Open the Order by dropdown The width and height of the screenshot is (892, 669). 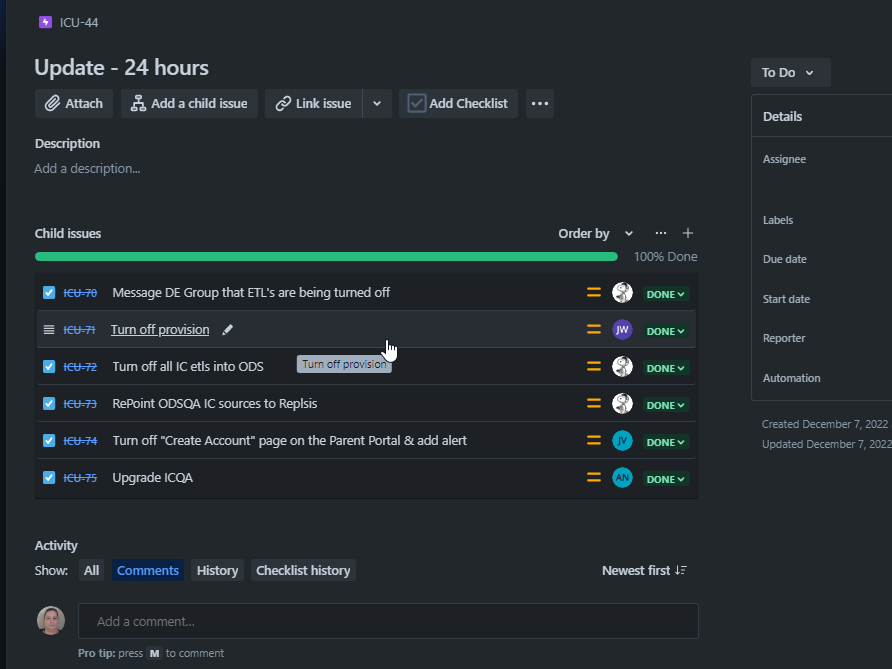596,233
